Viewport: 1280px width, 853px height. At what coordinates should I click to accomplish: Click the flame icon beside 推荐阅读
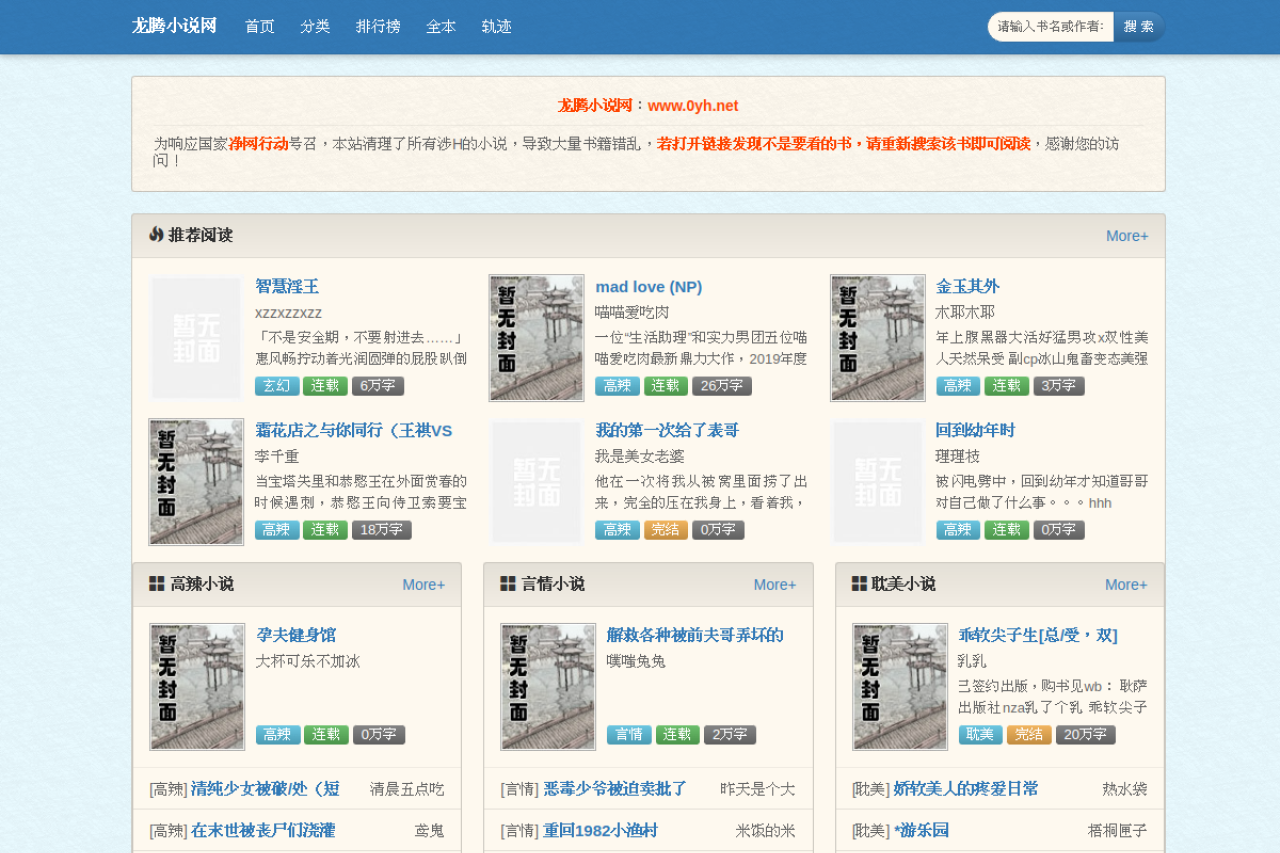156,234
